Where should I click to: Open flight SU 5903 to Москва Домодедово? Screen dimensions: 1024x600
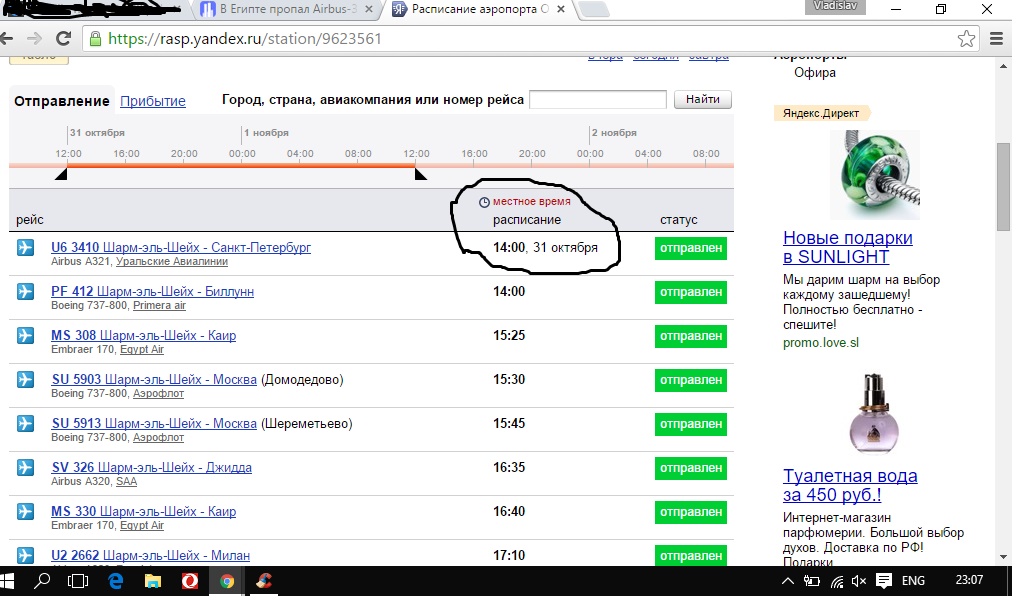pyautogui.click(x=154, y=379)
